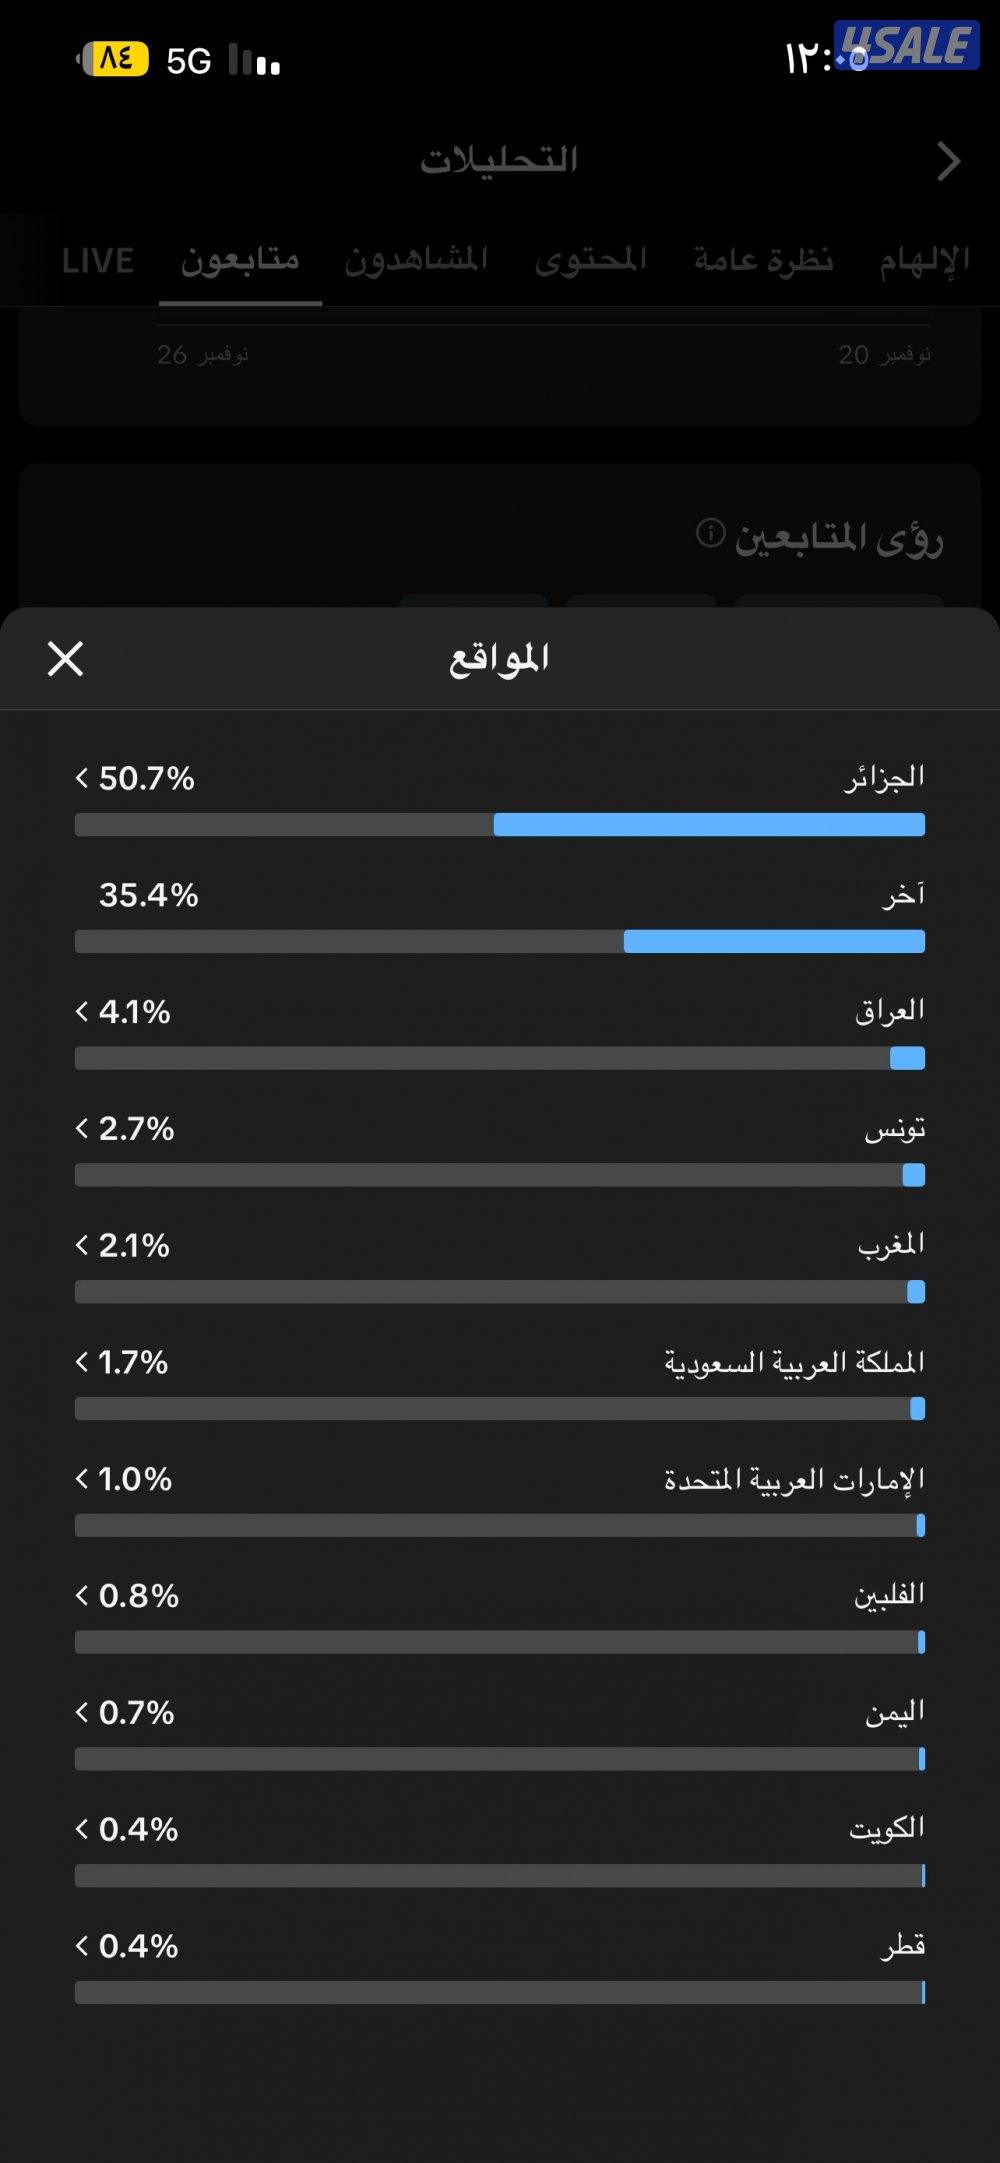Open the LIVE analytics tab
The height and width of the screenshot is (2163, 1000).
coord(97,262)
